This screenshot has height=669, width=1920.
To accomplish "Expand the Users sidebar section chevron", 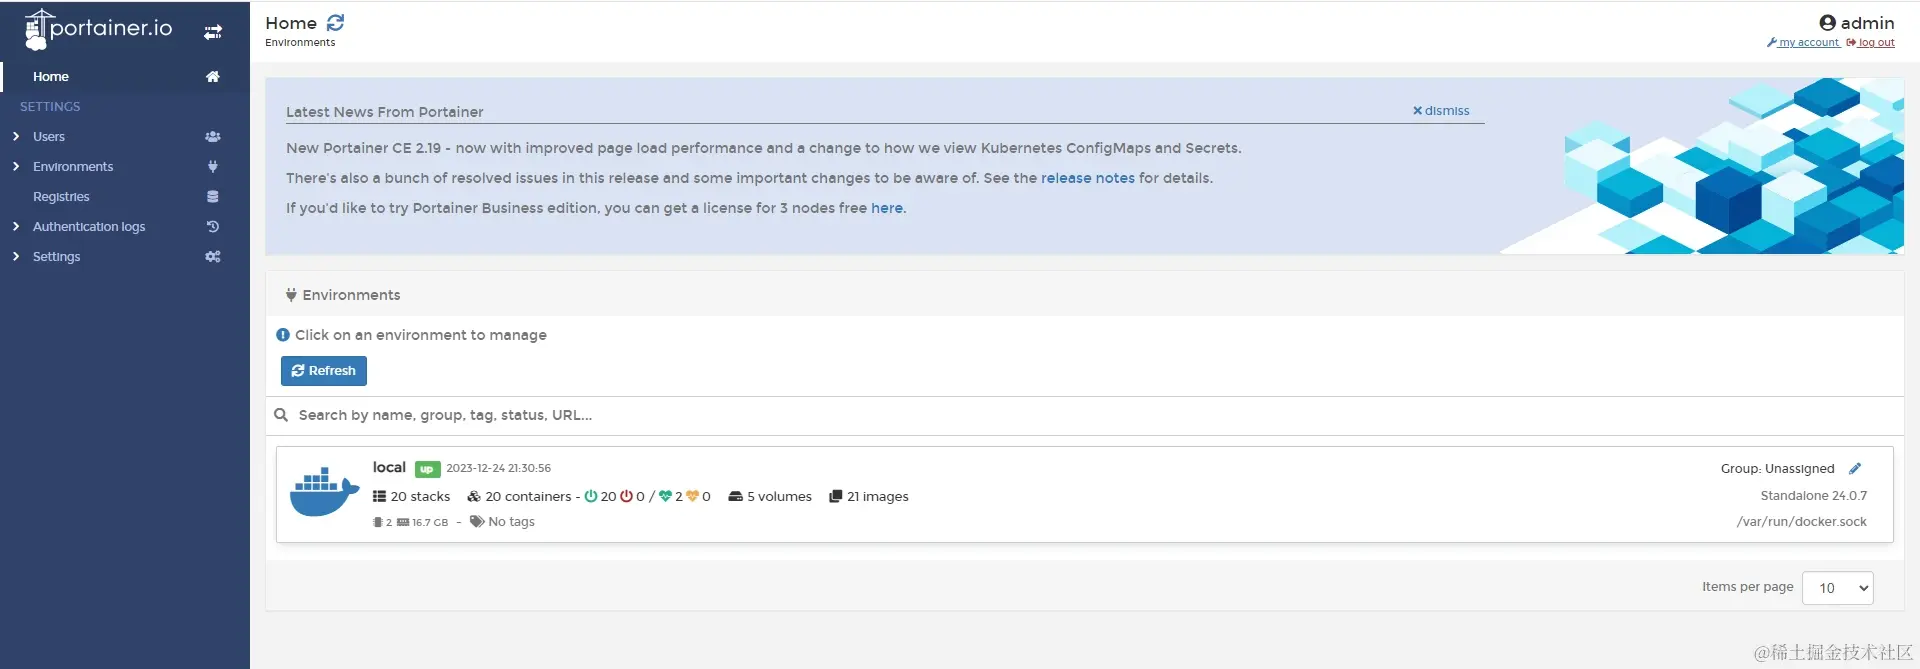I will click(x=16, y=137).
